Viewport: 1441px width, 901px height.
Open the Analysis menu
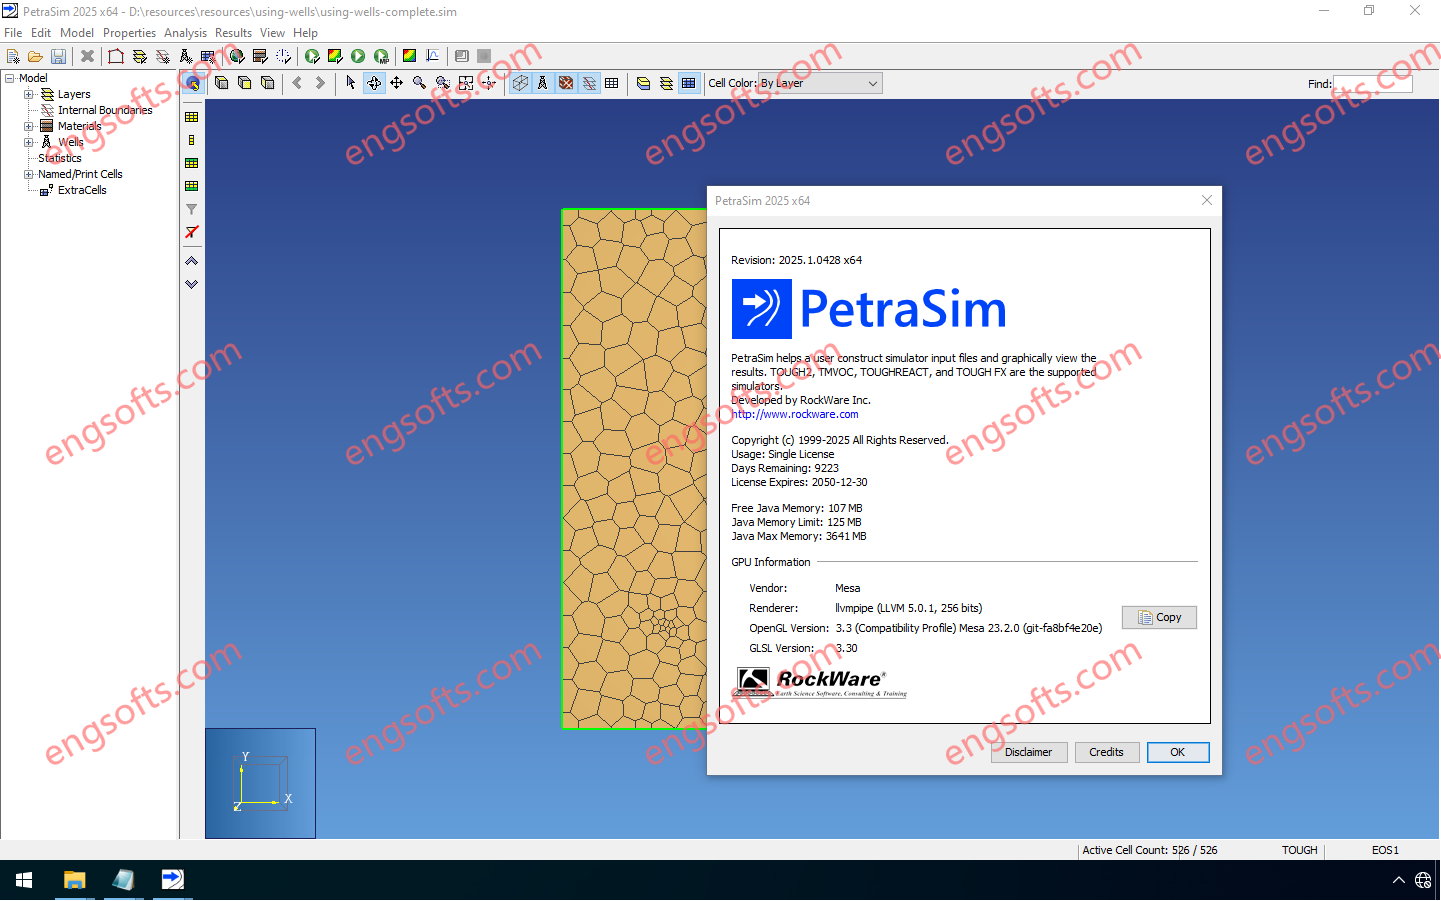click(x=185, y=33)
